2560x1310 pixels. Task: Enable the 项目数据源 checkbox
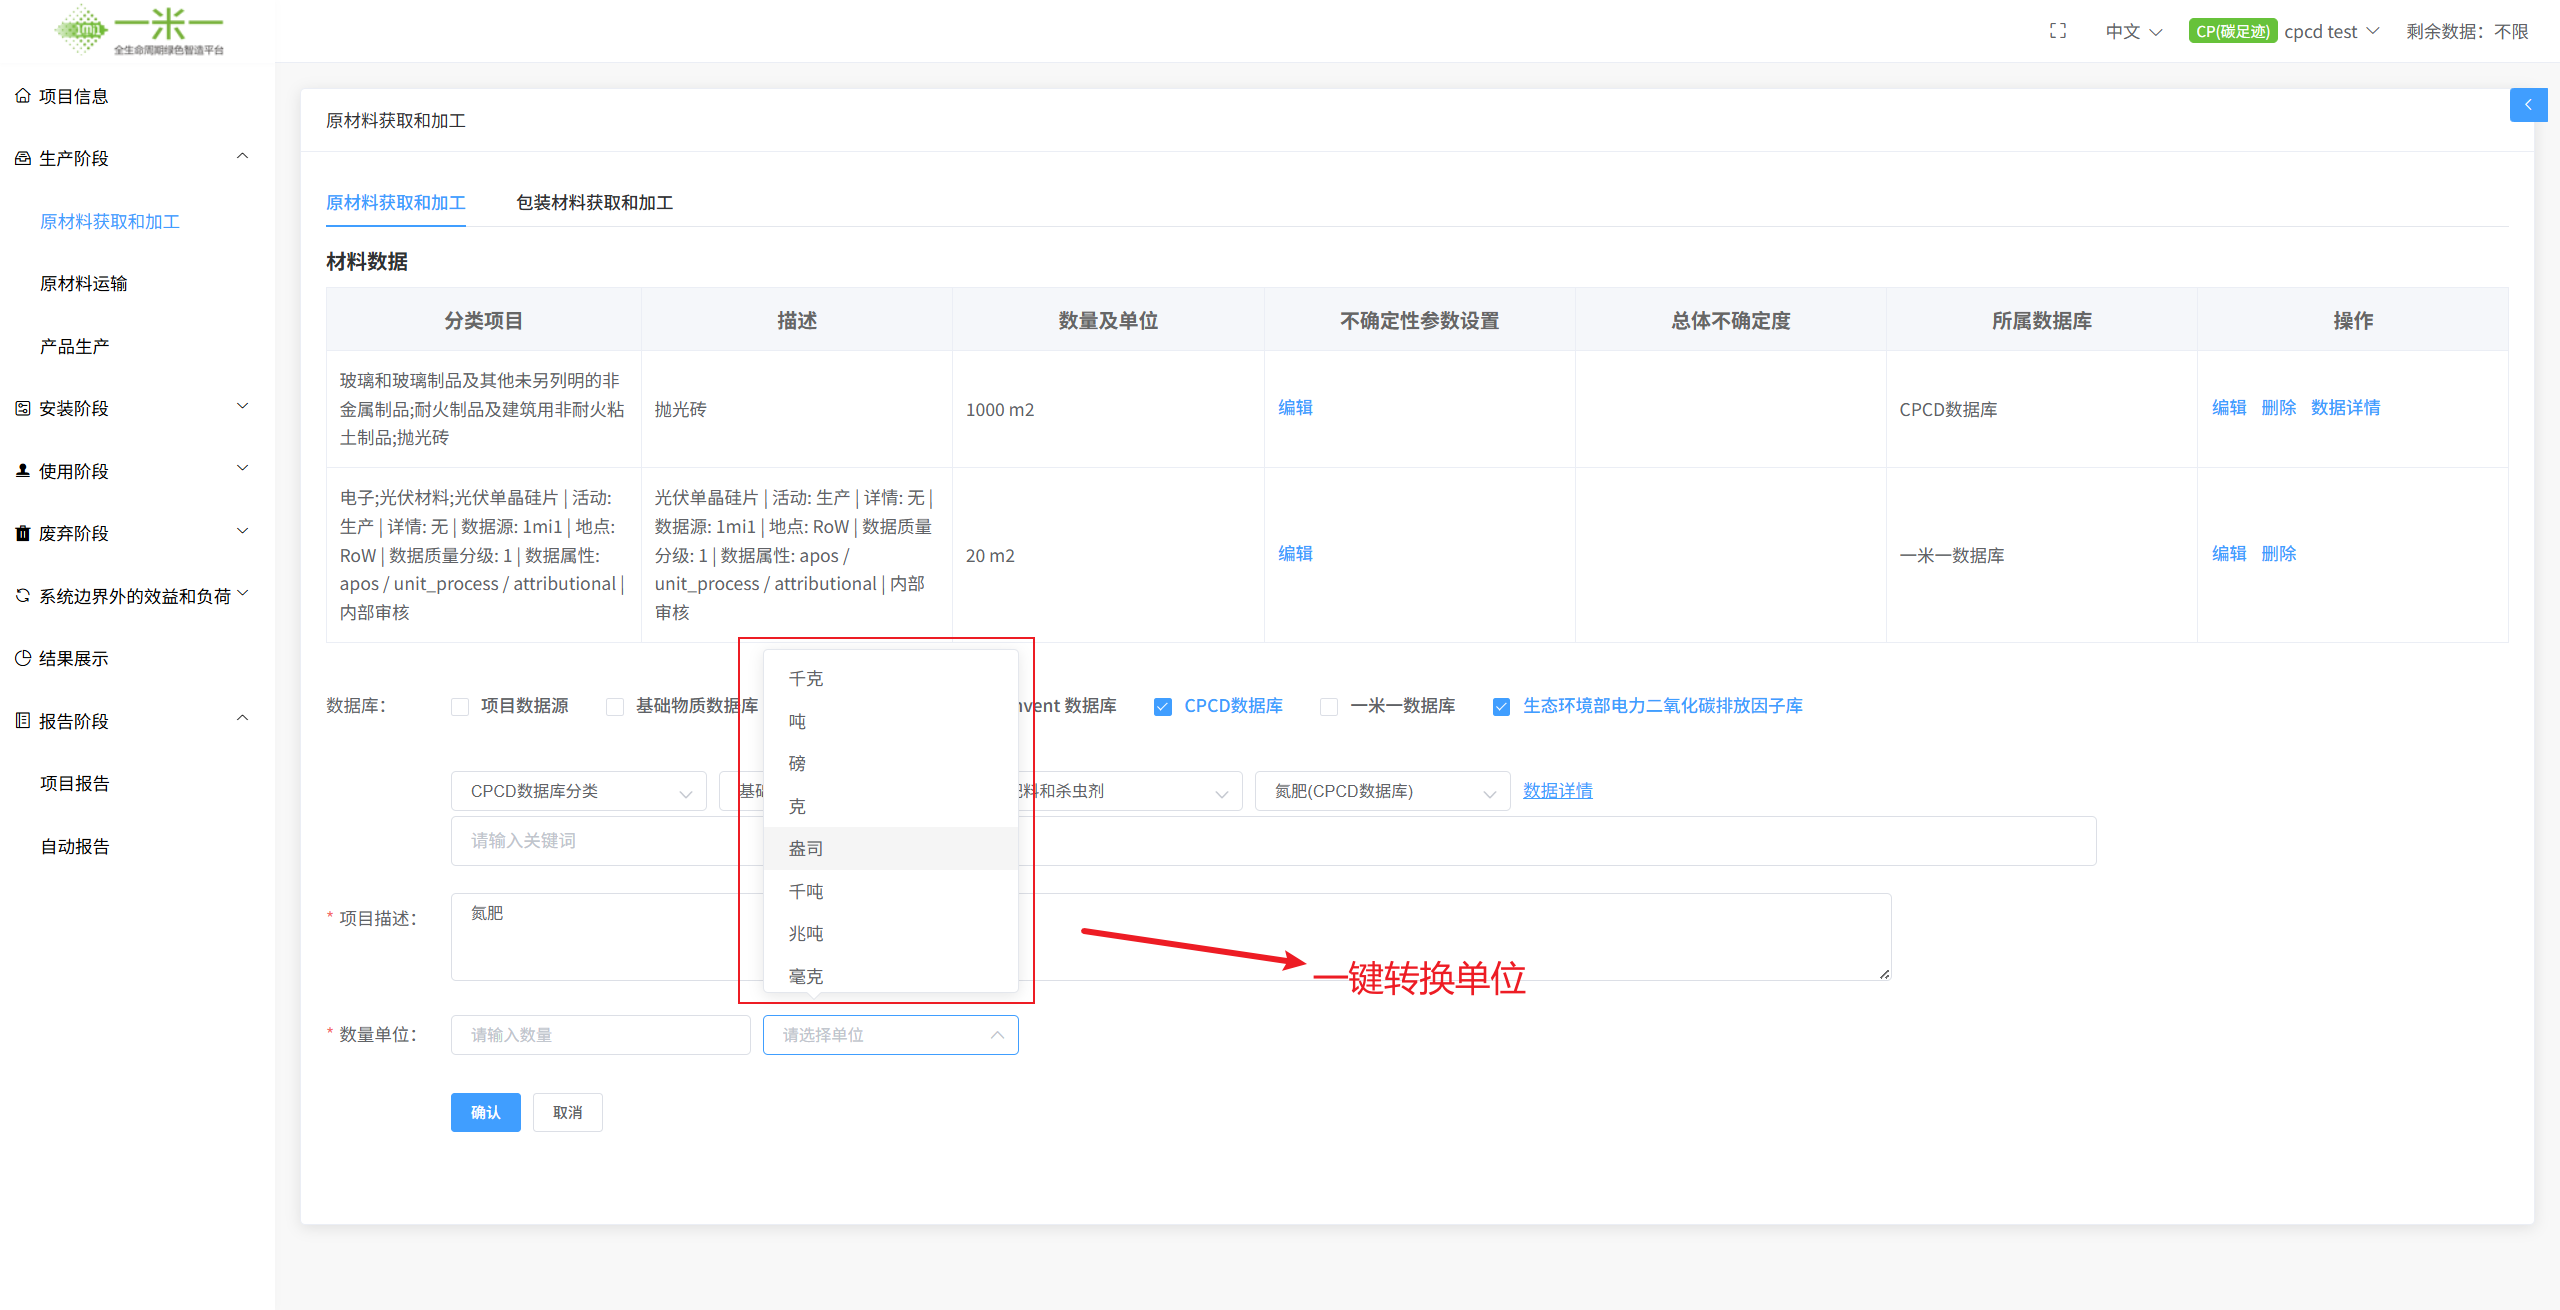(460, 707)
